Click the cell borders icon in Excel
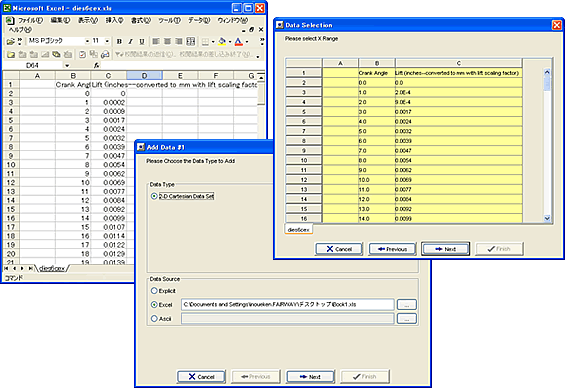Screen dimensions: 565x388 click(x=205, y=42)
